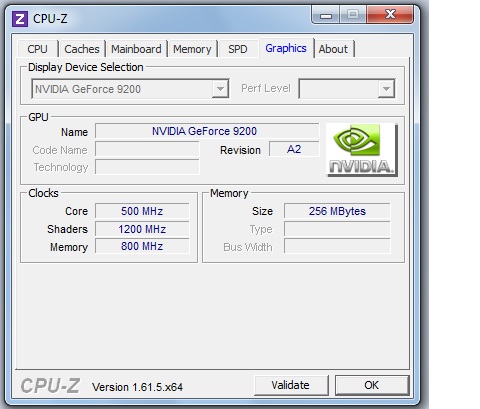Select the Memory clock 800 MHz value
Screen dimensions: 480x409
142,246
